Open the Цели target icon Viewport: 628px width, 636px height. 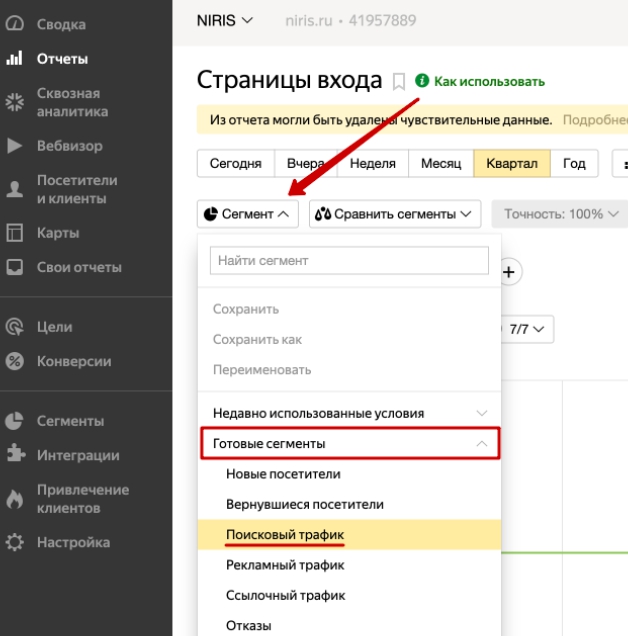click(x=14, y=327)
